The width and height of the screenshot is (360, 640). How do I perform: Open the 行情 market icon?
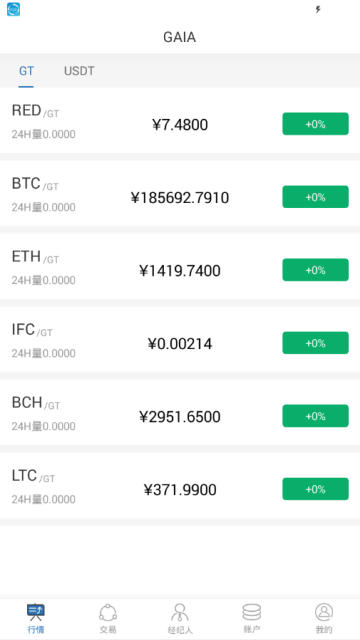pos(36,612)
